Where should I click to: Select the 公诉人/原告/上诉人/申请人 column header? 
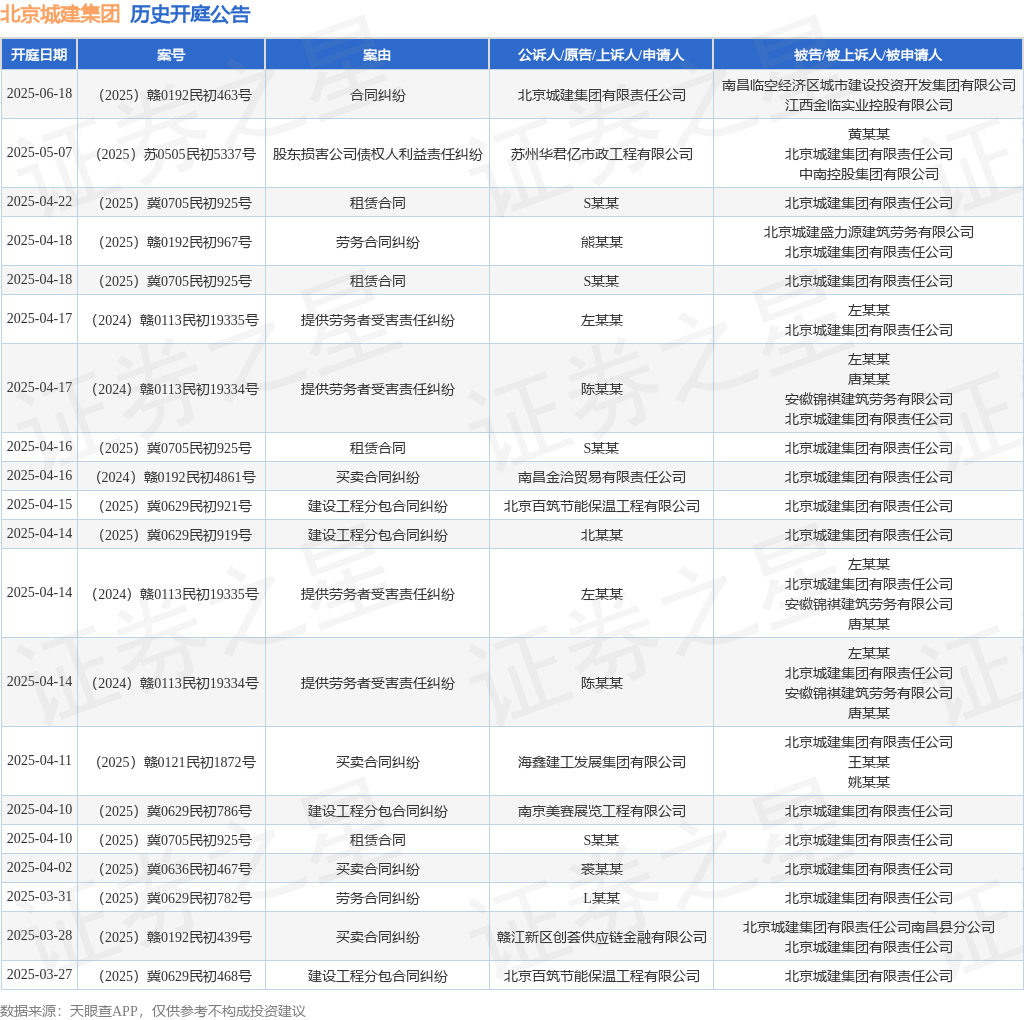601,55
